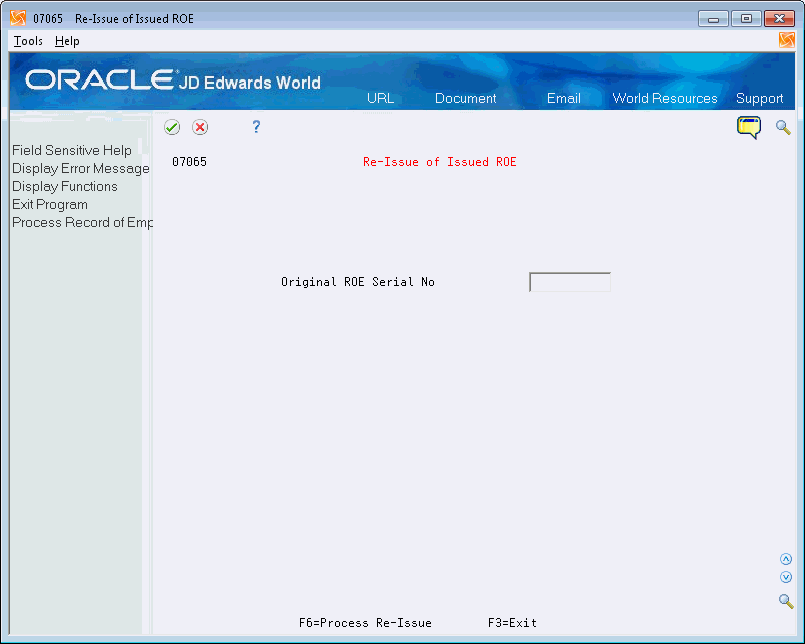Click the application icon in title bar
805x644 pixels.
18,18
